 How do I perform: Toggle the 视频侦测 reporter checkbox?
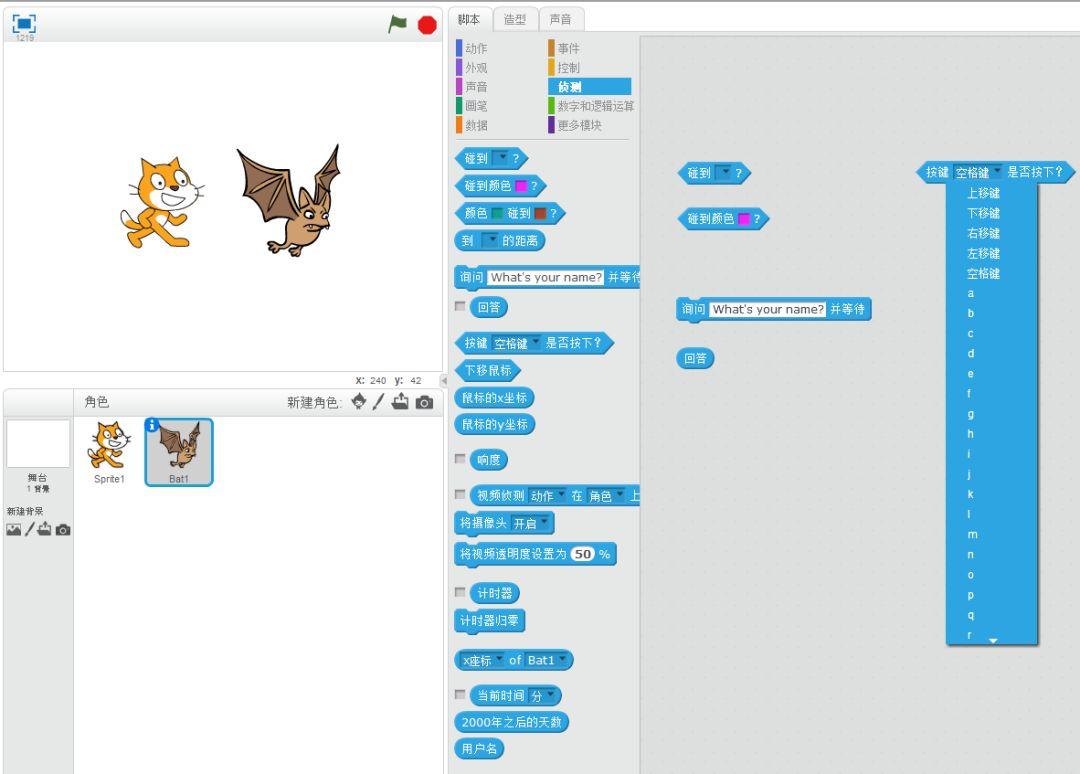[460, 494]
